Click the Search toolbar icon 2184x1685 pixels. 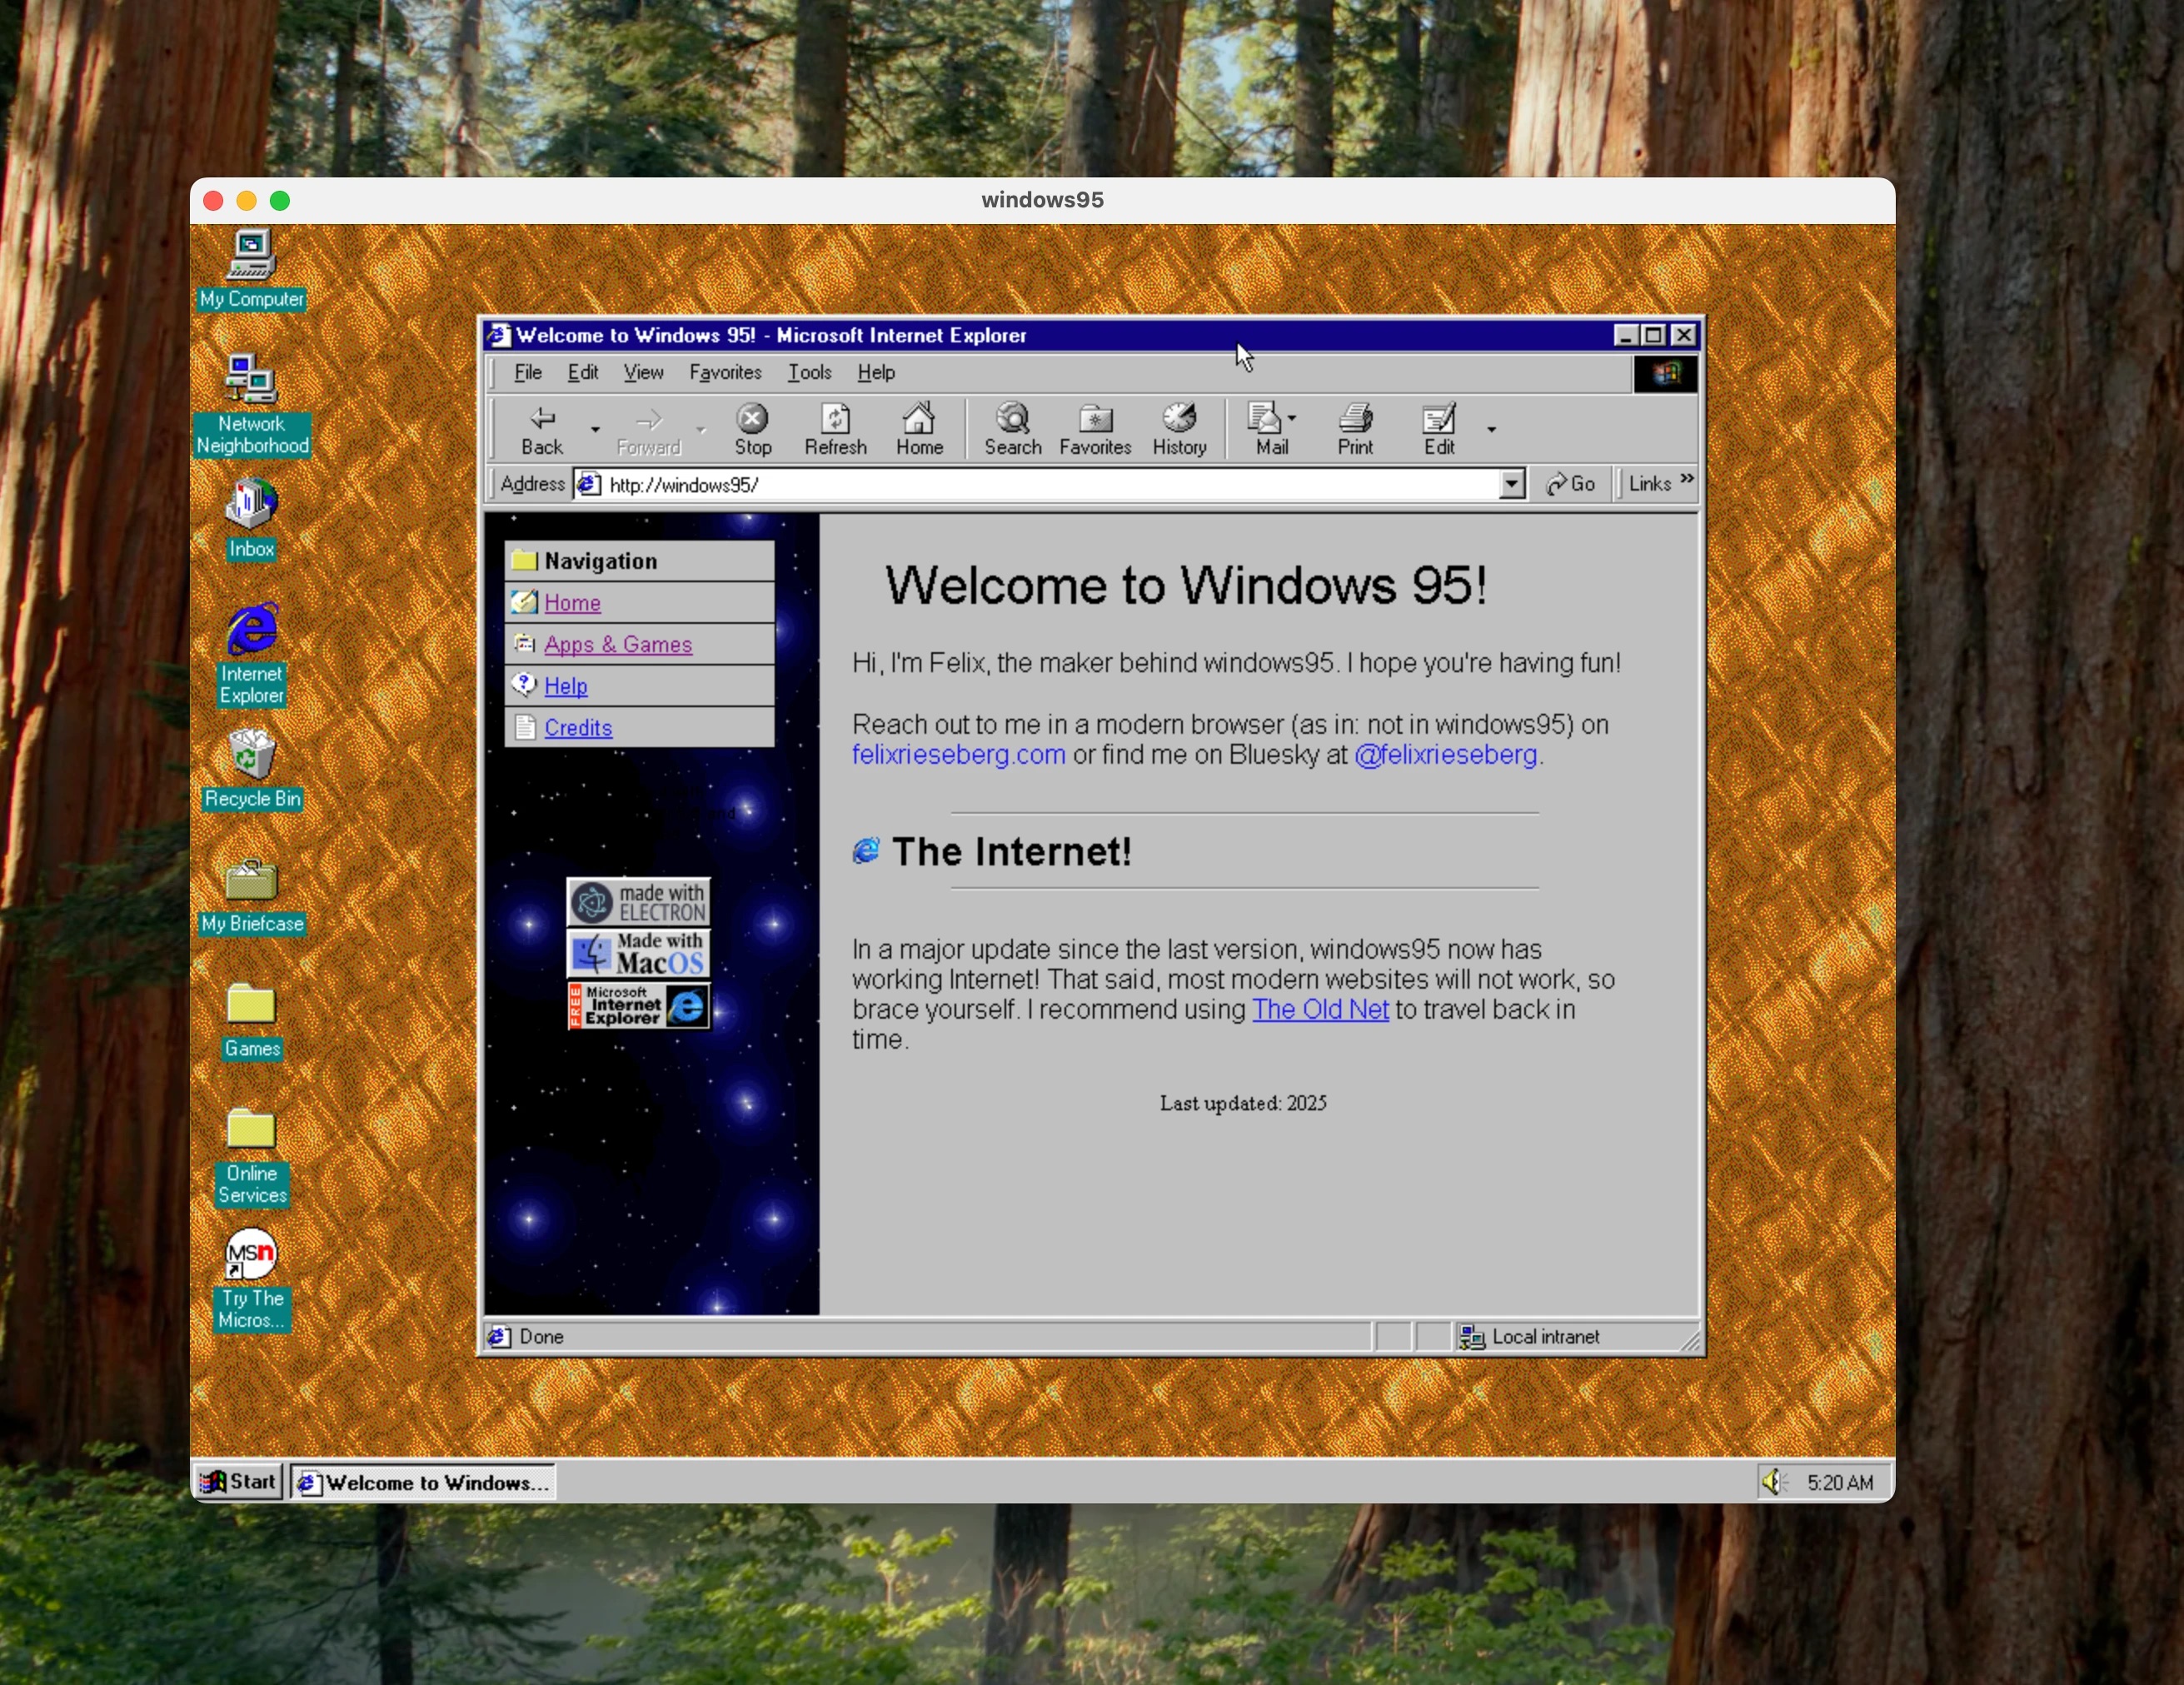1012,425
